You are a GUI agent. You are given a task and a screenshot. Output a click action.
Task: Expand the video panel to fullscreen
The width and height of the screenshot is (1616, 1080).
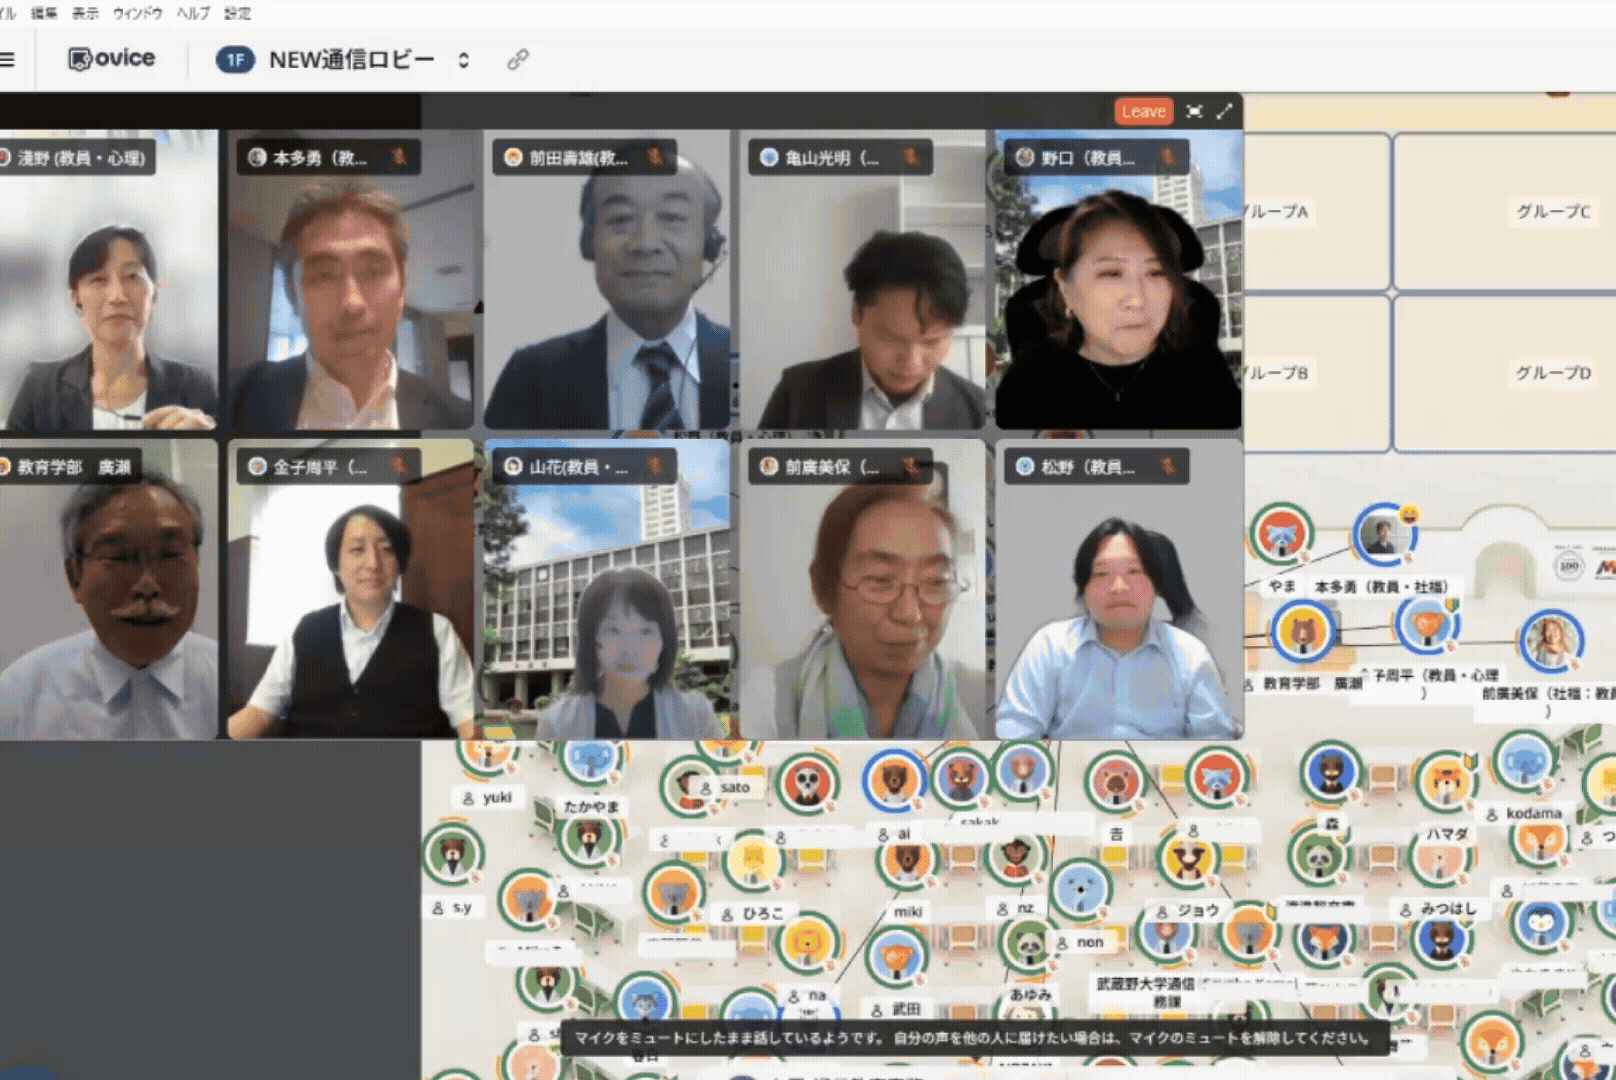(1224, 111)
